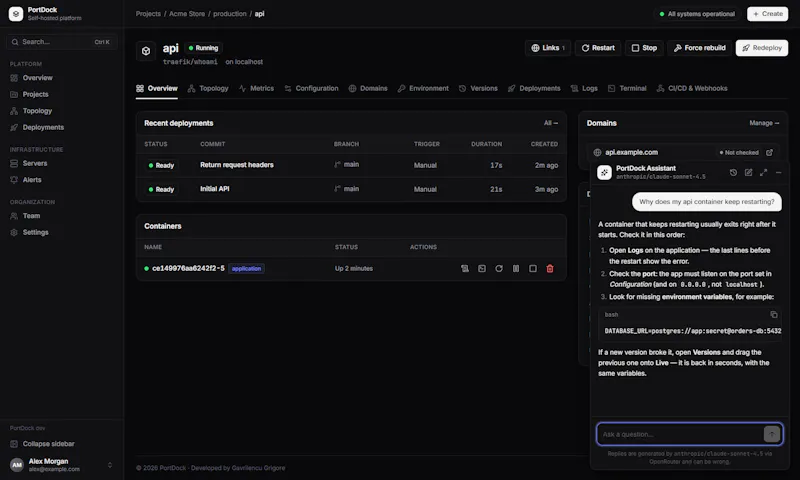The height and width of the screenshot is (480, 800).
Task: Open terminal icon in container row
Action: 482,268
